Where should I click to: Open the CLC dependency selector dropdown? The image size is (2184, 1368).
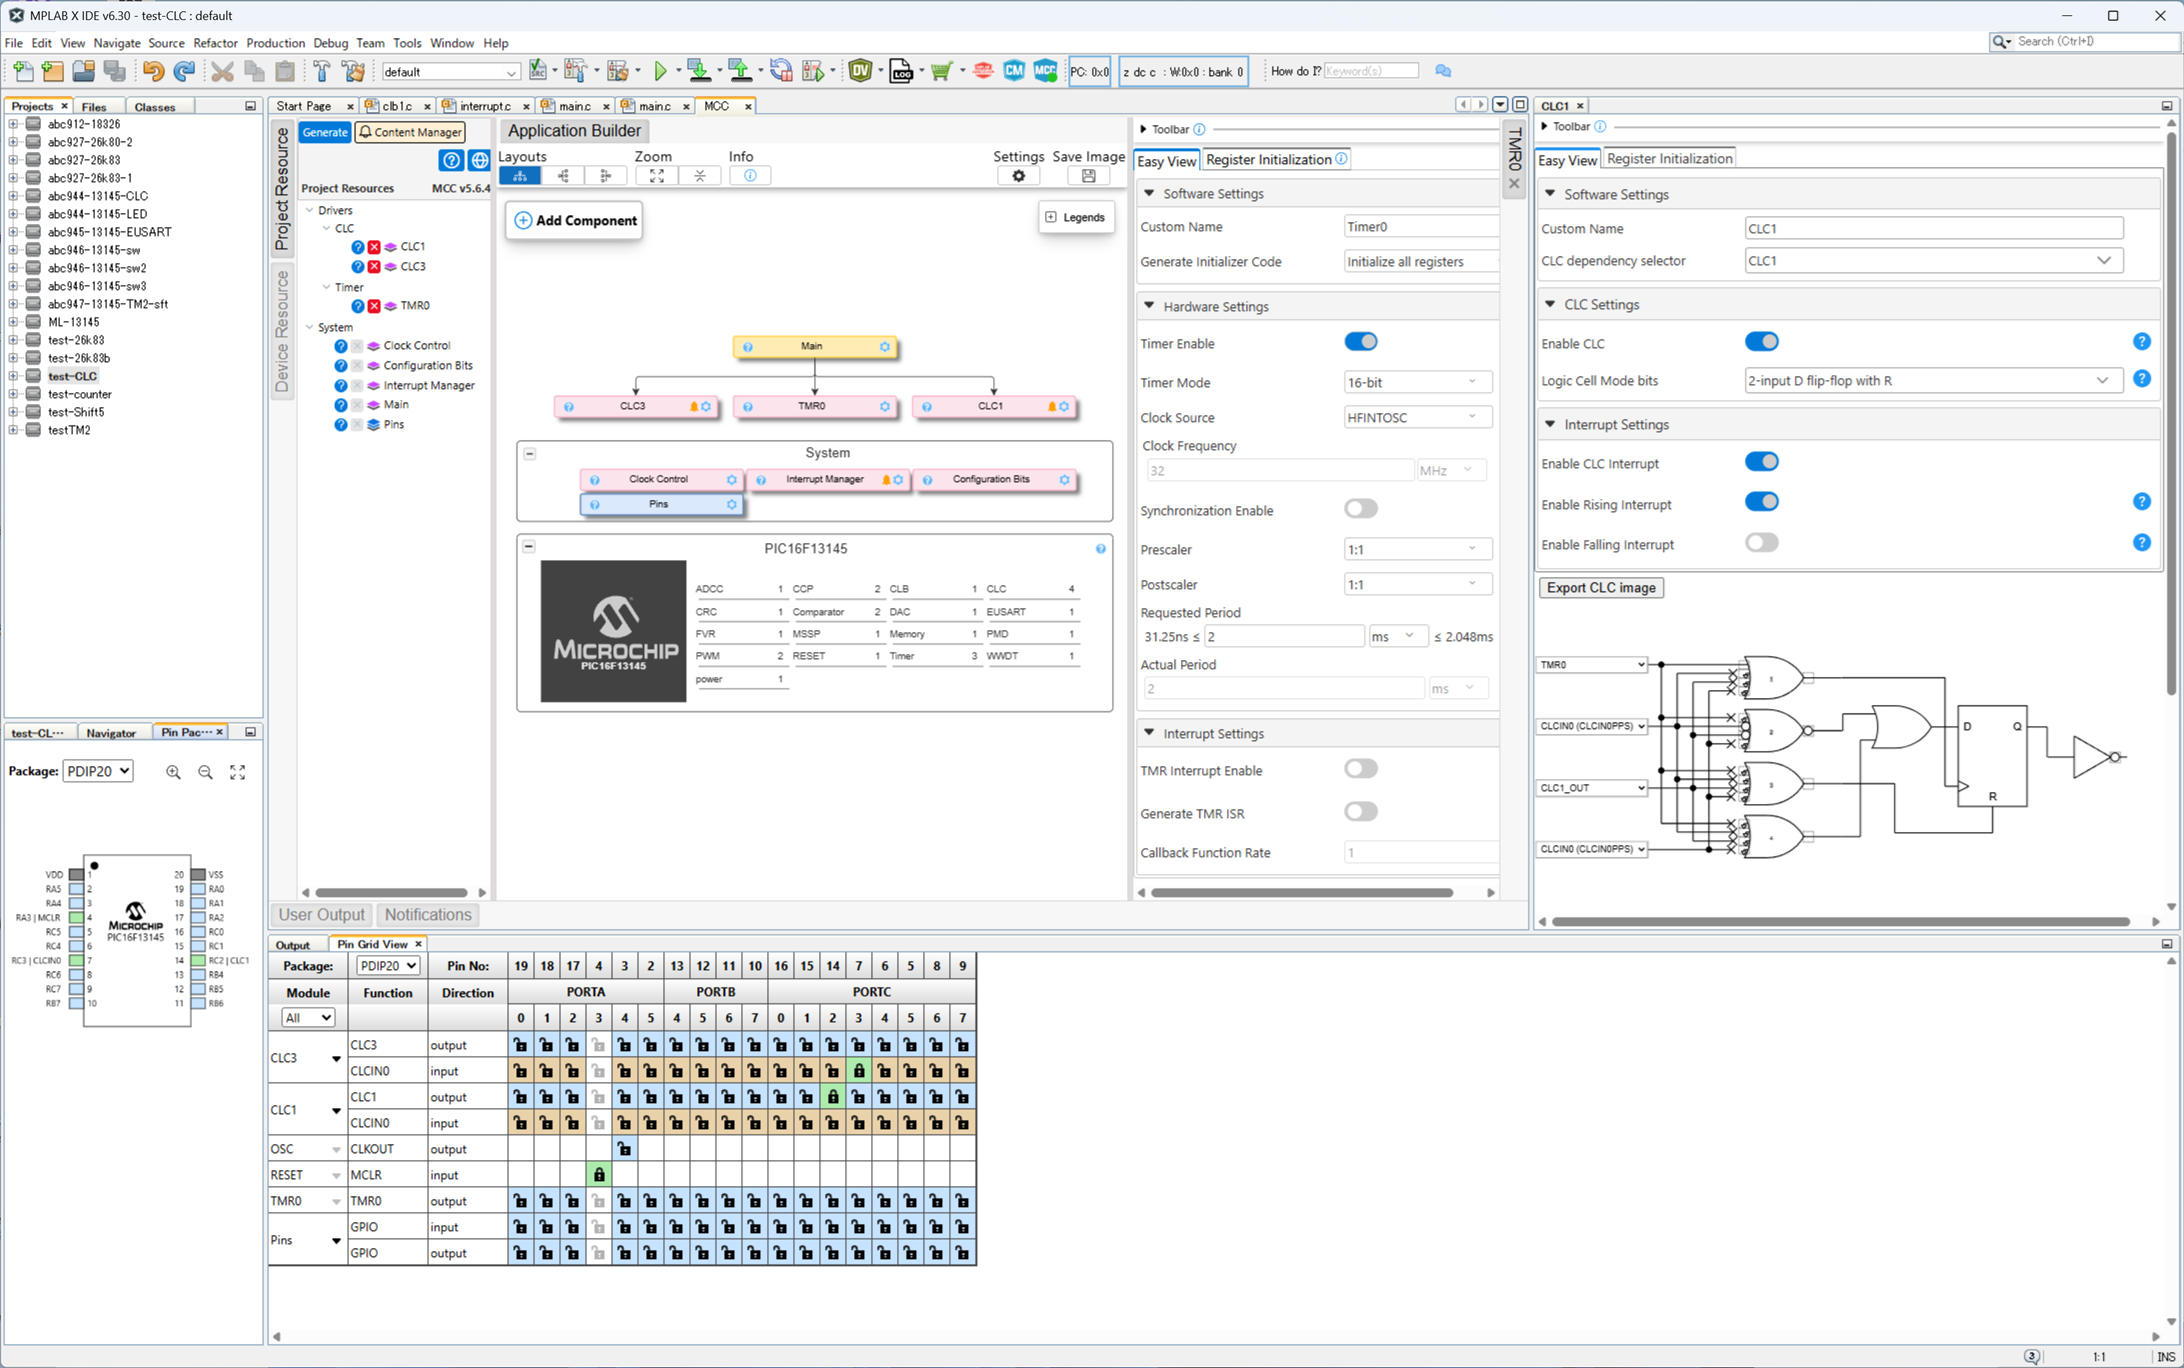(1933, 260)
